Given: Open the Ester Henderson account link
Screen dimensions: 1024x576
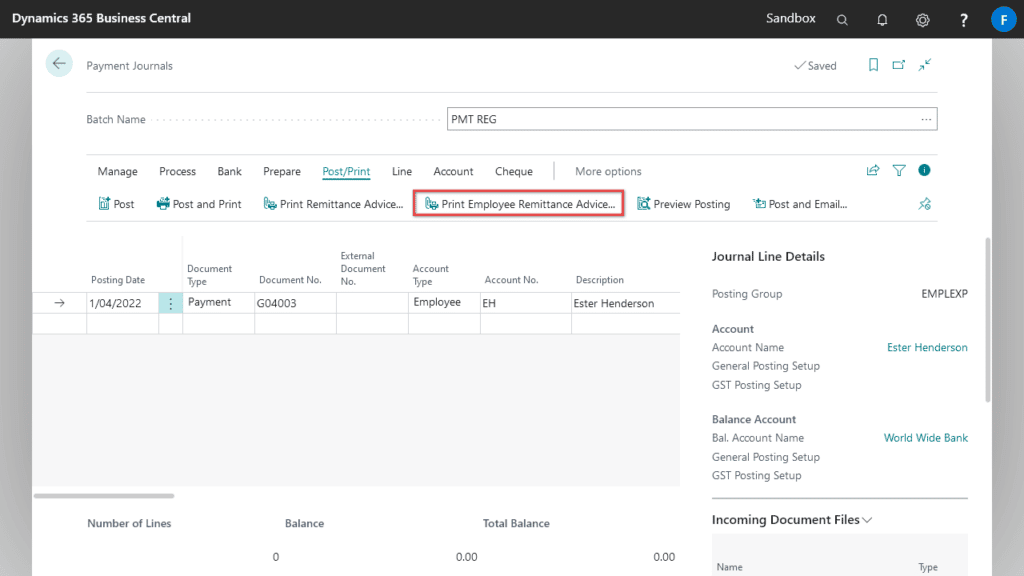Looking at the screenshot, I should point(927,348).
